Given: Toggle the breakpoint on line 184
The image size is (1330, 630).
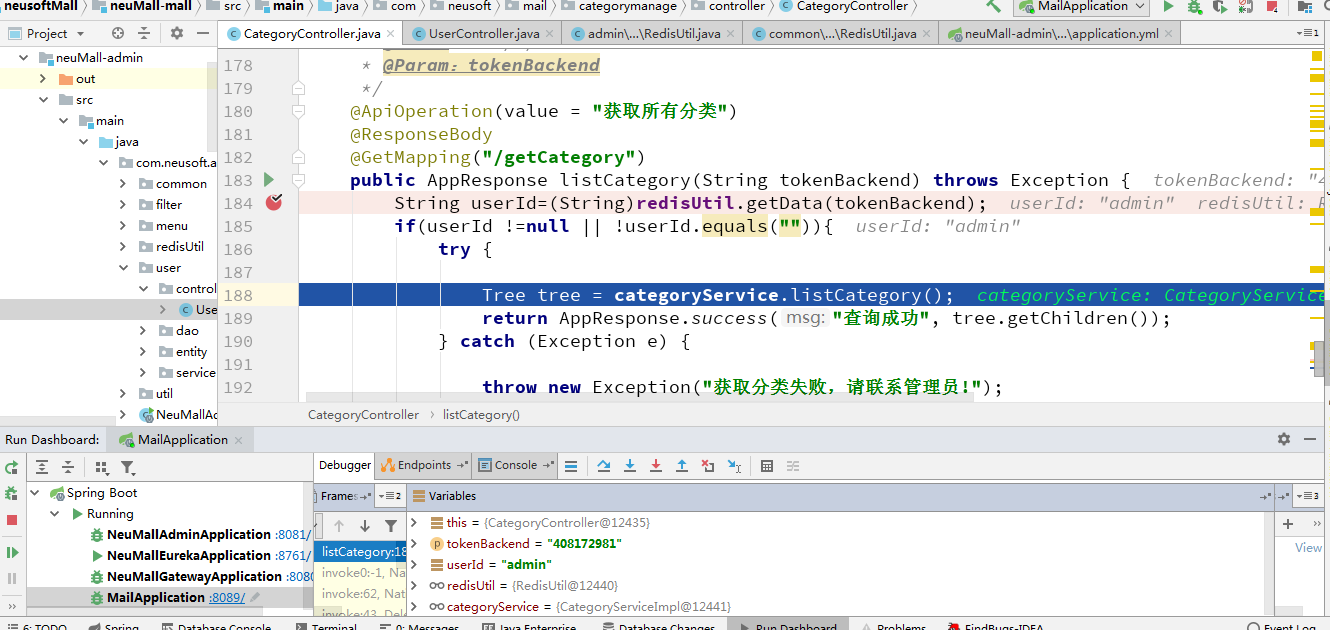Looking at the screenshot, I should (x=274, y=203).
